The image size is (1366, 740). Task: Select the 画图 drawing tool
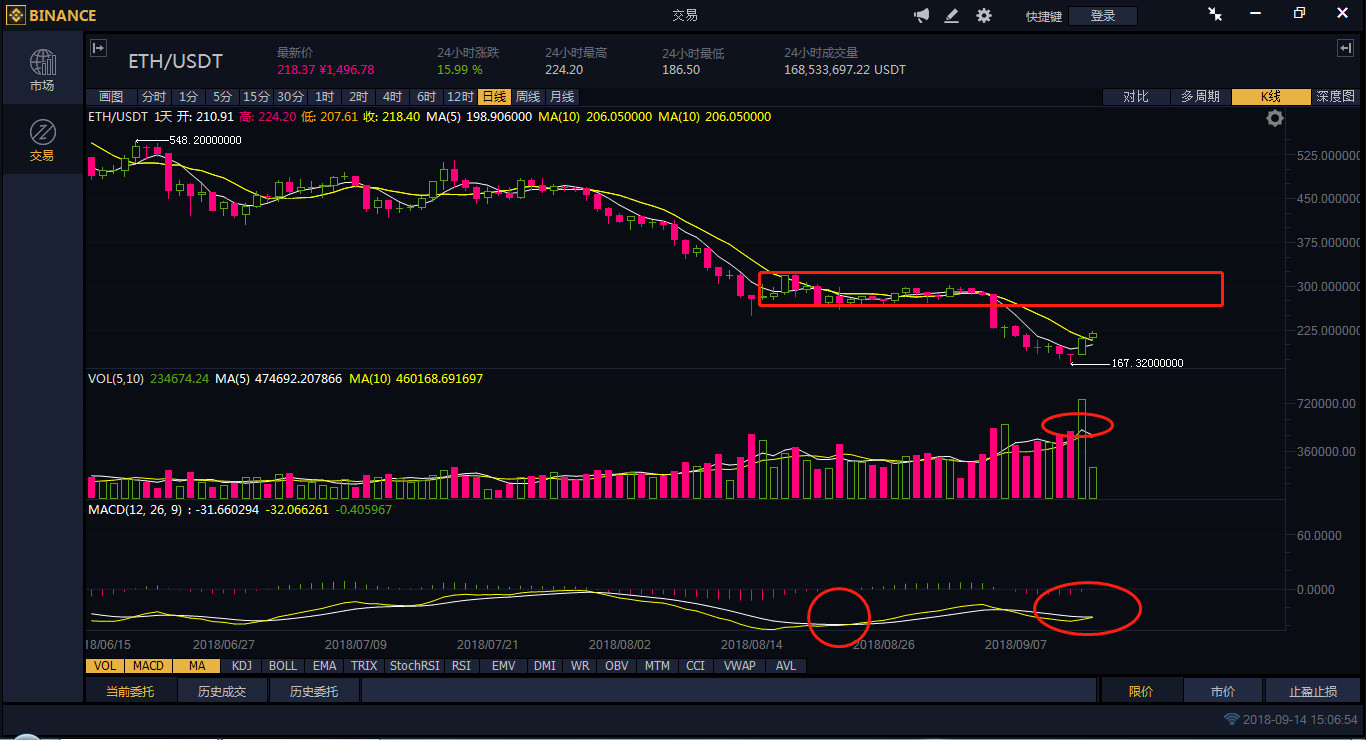(x=110, y=97)
